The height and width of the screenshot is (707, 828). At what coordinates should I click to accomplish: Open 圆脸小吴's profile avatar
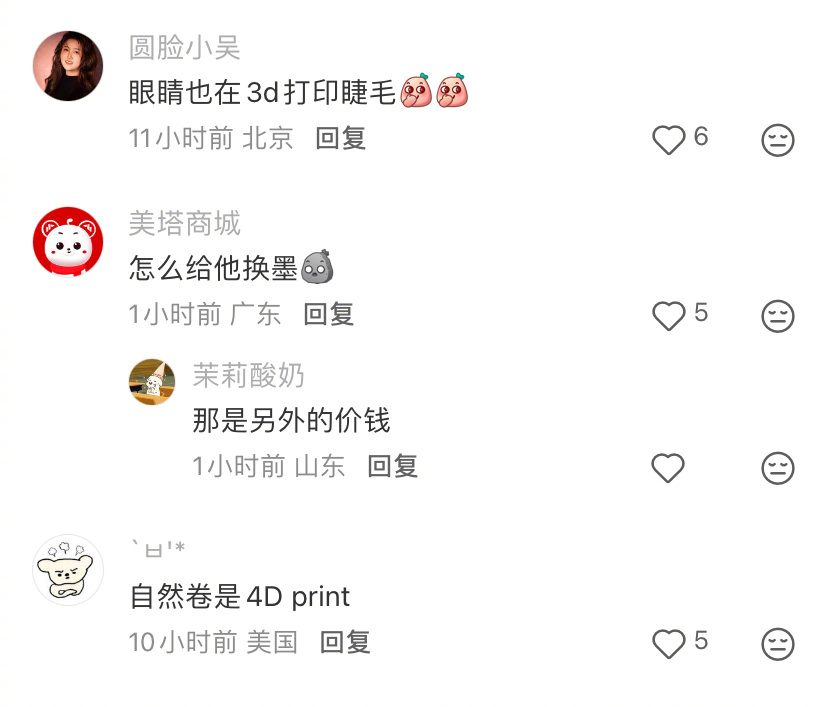point(68,65)
